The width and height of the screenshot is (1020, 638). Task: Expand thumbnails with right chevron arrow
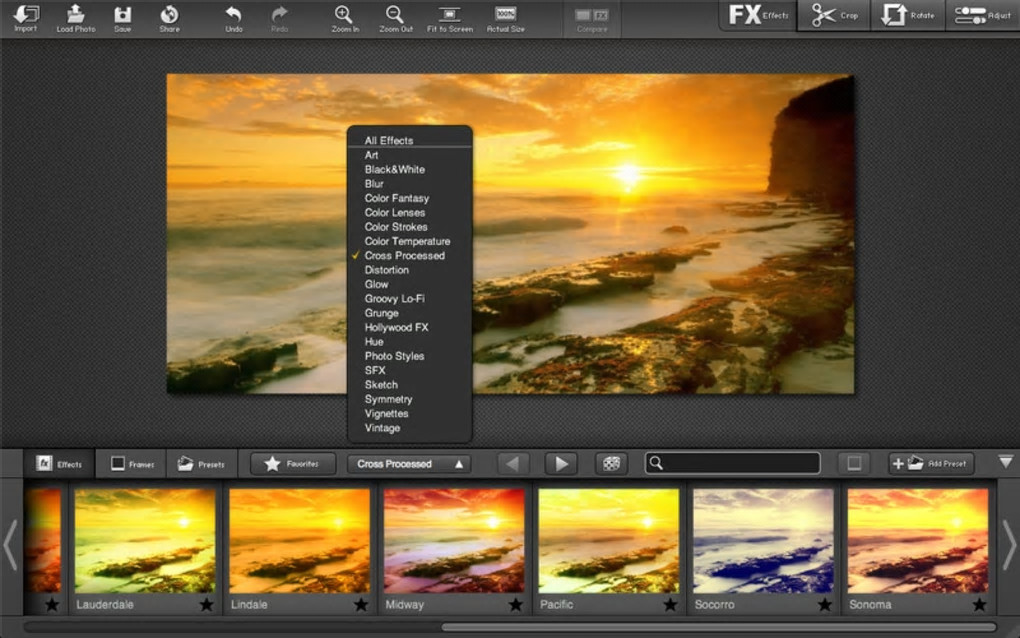pyautogui.click(x=1009, y=545)
